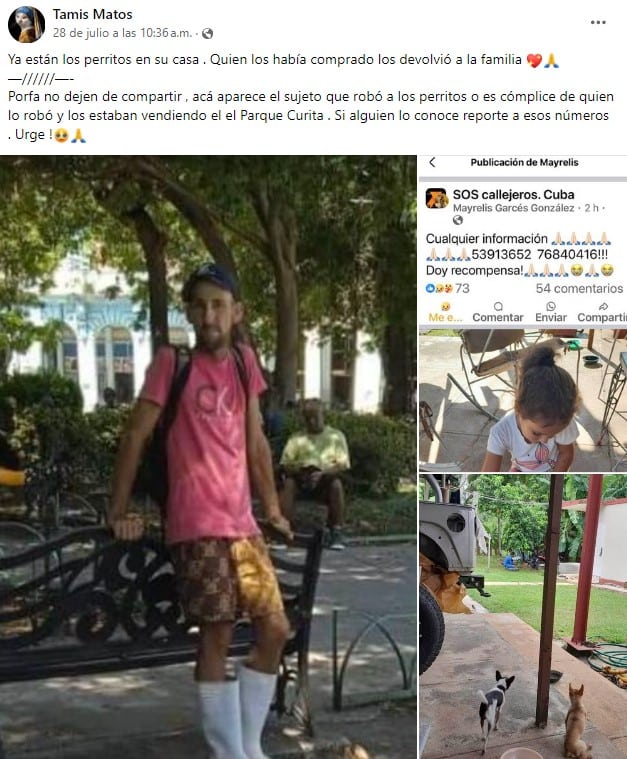The image size is (627, 759).
Task: Open the 28 de julio timestamp link
Action: pos(122,33)
